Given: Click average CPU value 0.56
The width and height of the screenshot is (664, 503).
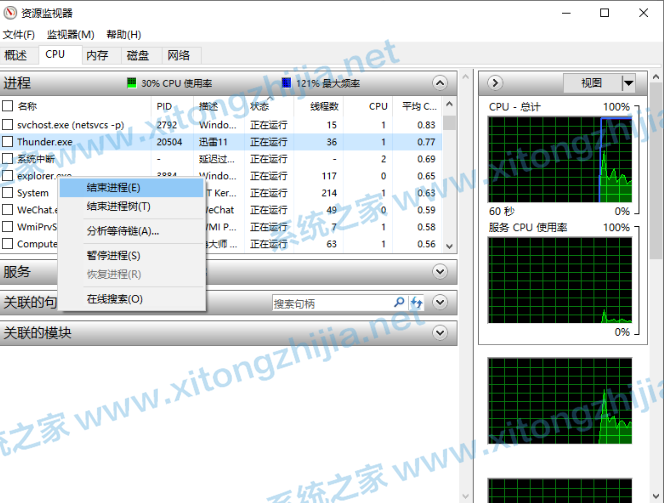Looking at the screenshot, I should click(x=426, y=244).
